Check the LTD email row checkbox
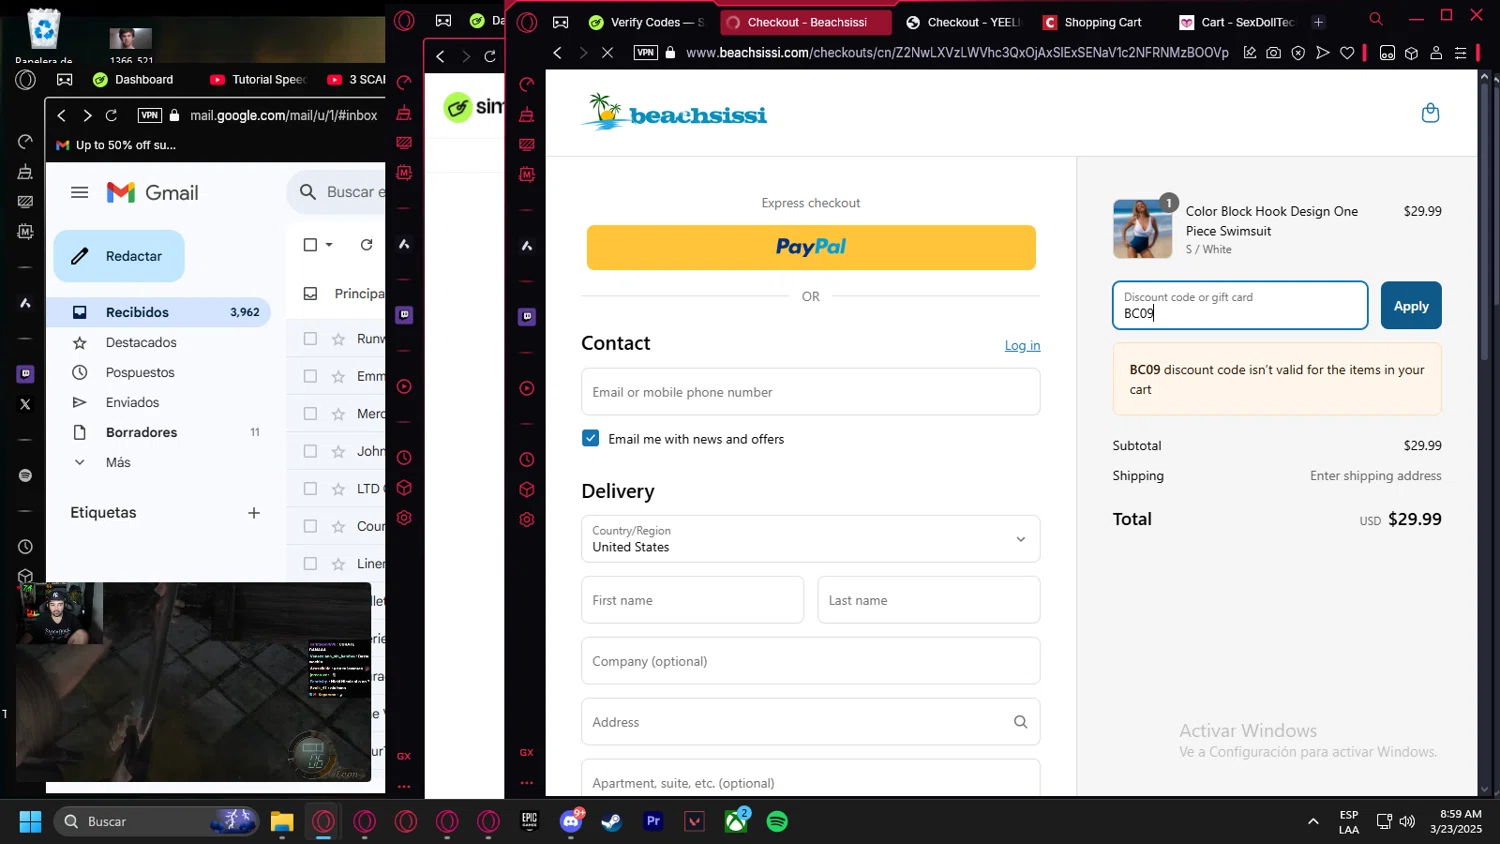The image size is (1500, 844). click(310, 489)
